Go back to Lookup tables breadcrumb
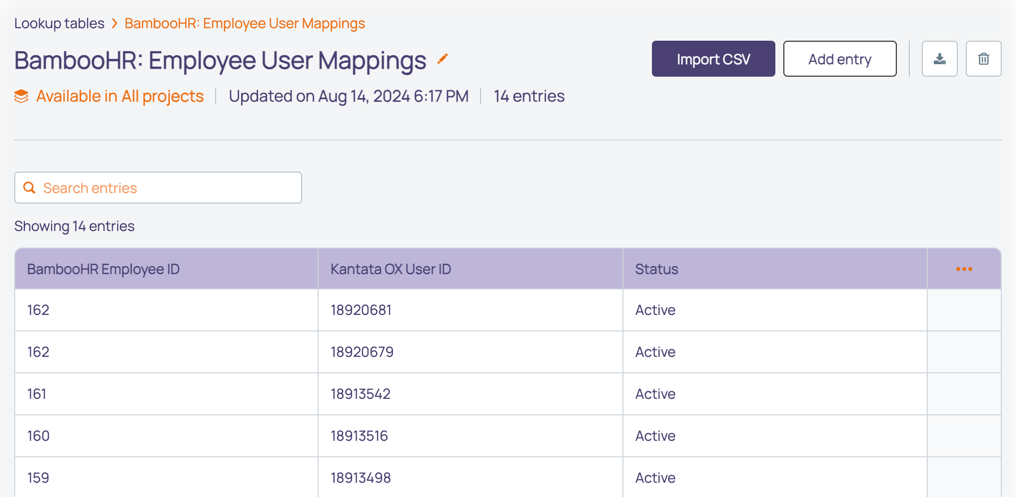The image size is (1016, 497). click(x=59, y=23)
